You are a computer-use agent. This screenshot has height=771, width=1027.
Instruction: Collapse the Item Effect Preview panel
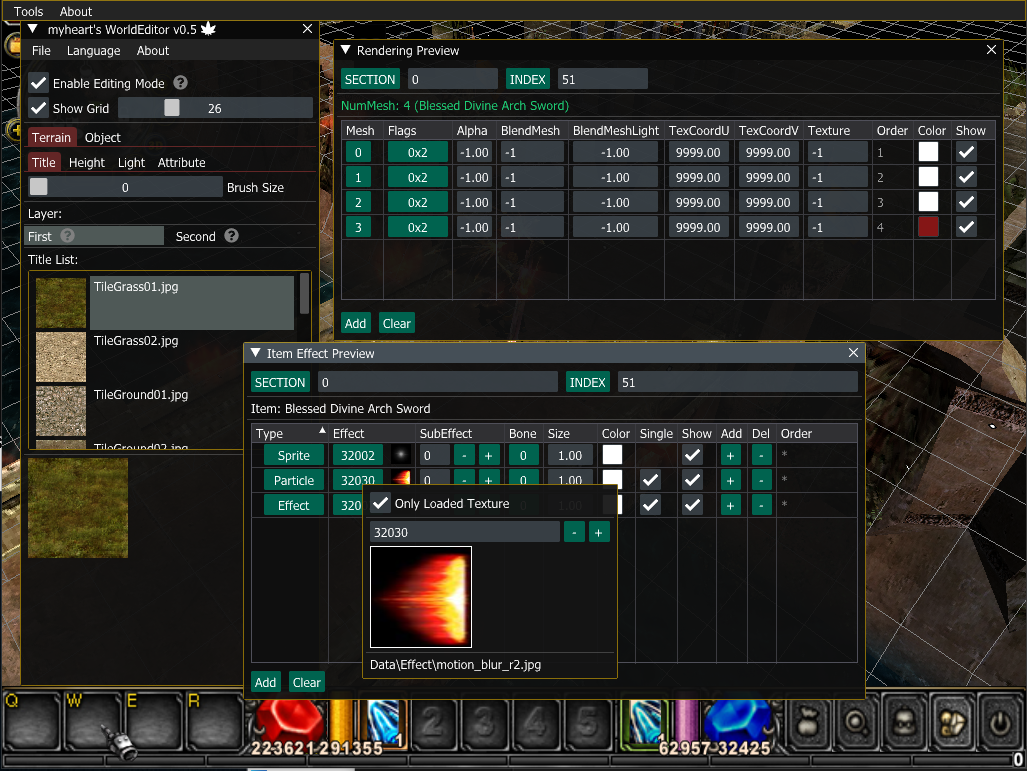click(256, 353)
